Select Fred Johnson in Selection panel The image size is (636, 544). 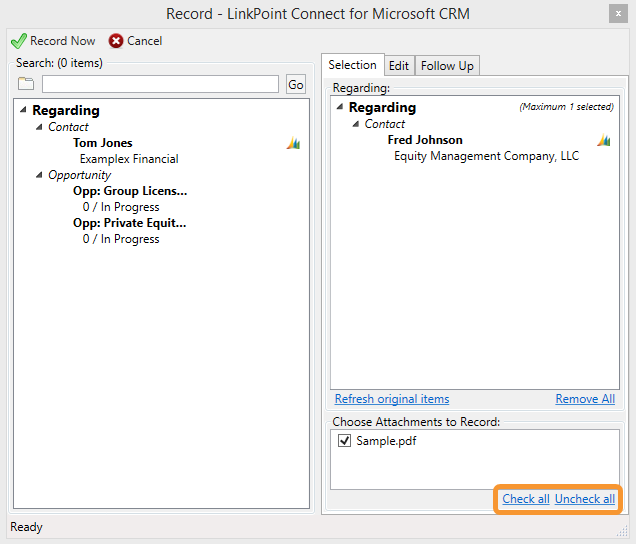pyautogui.click(x=425, y=140)
